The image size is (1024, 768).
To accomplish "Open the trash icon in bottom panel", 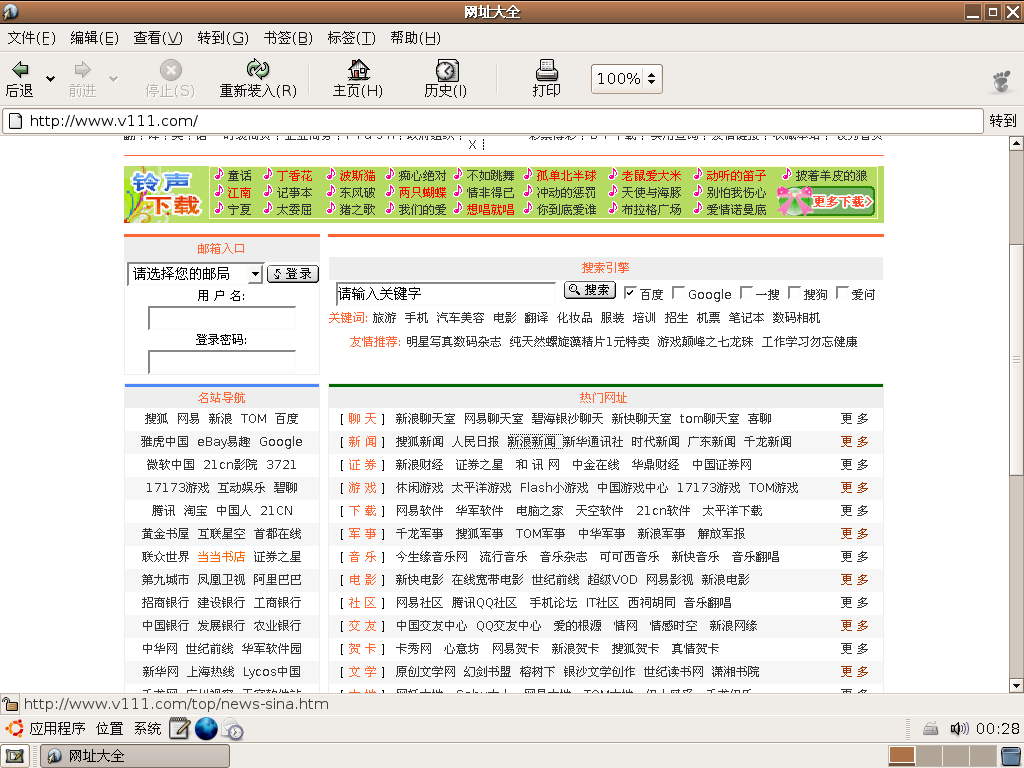I will (x=1013, y=756).
